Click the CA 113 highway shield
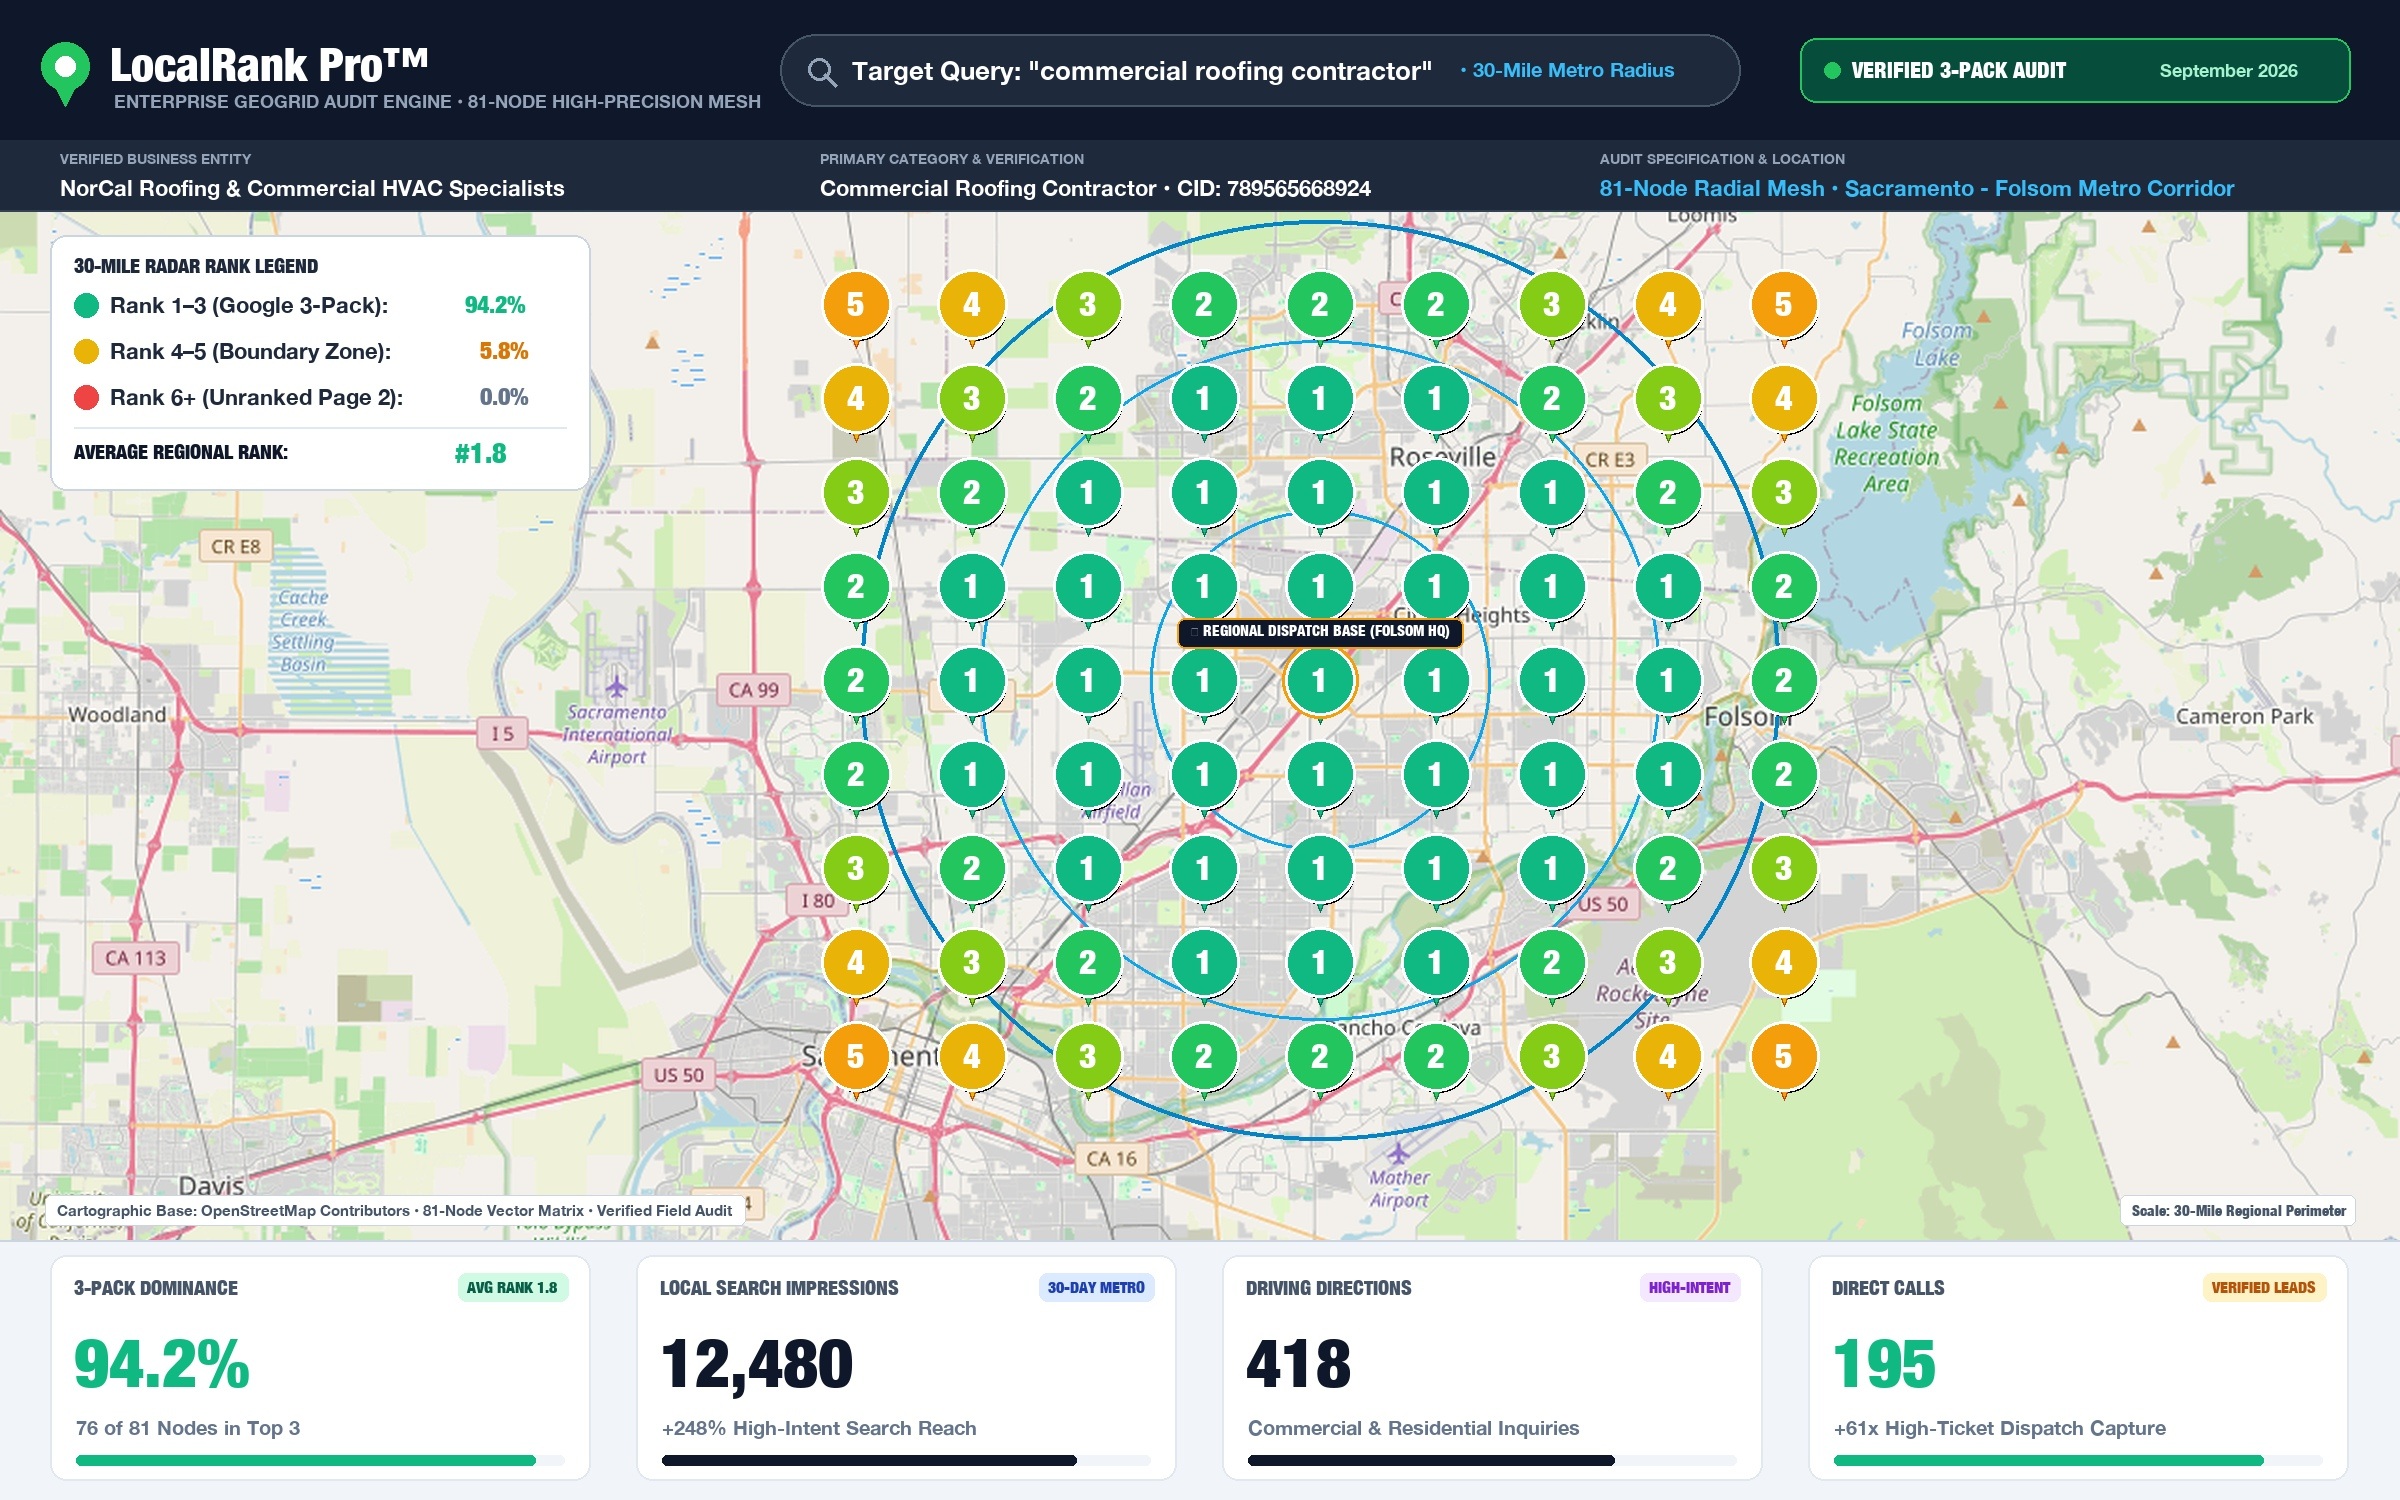Screen dimensions: 2400x1500 pos(135,958)
